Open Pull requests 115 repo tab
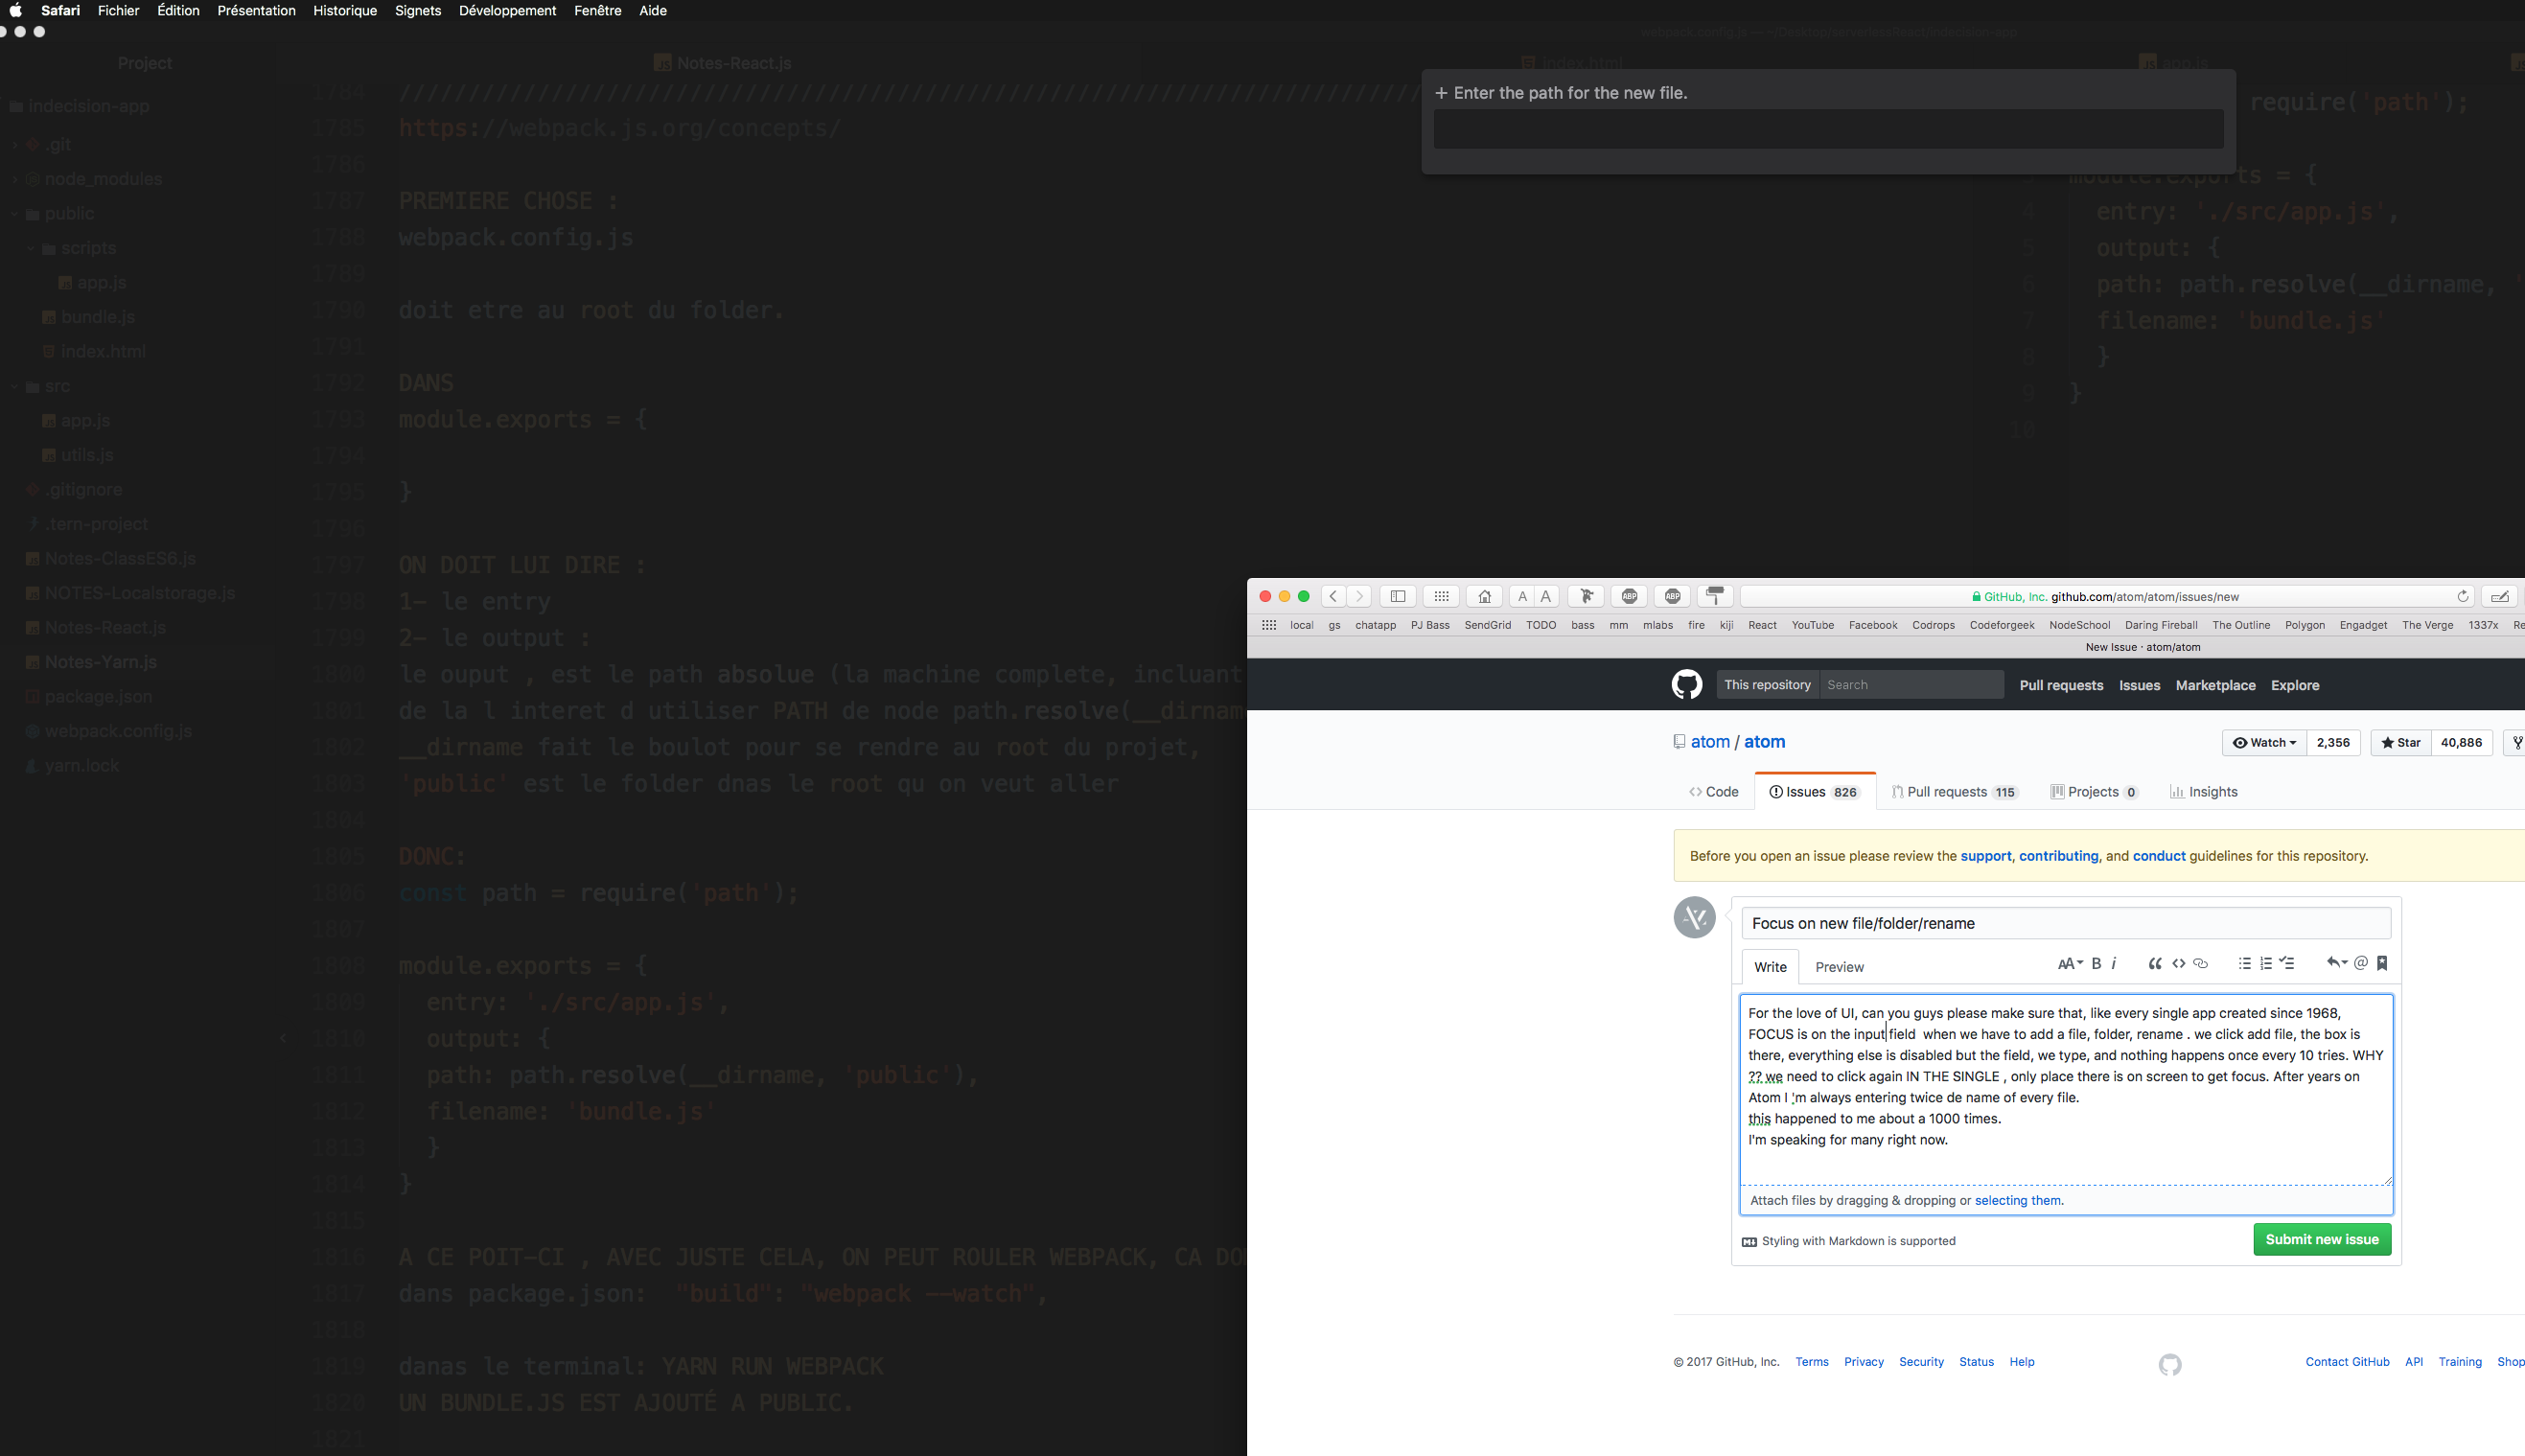2525x1456 pixels. pyautogui.click(x=1954, y=792)
